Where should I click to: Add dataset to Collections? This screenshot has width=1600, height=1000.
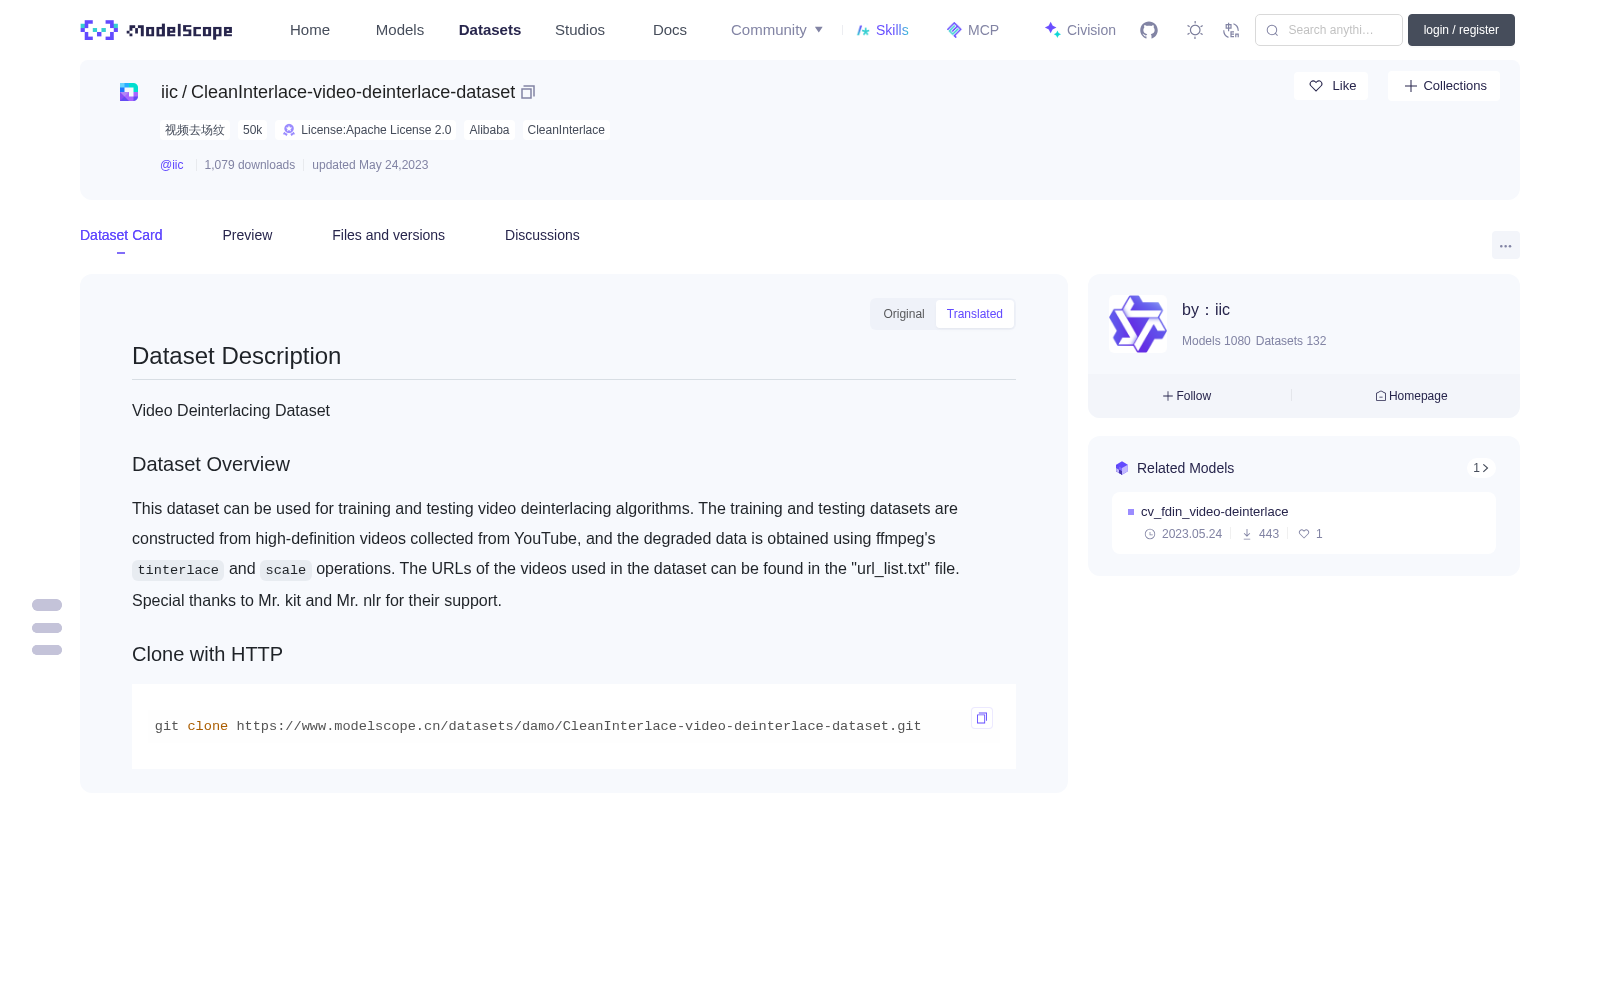pos(1444,86)
